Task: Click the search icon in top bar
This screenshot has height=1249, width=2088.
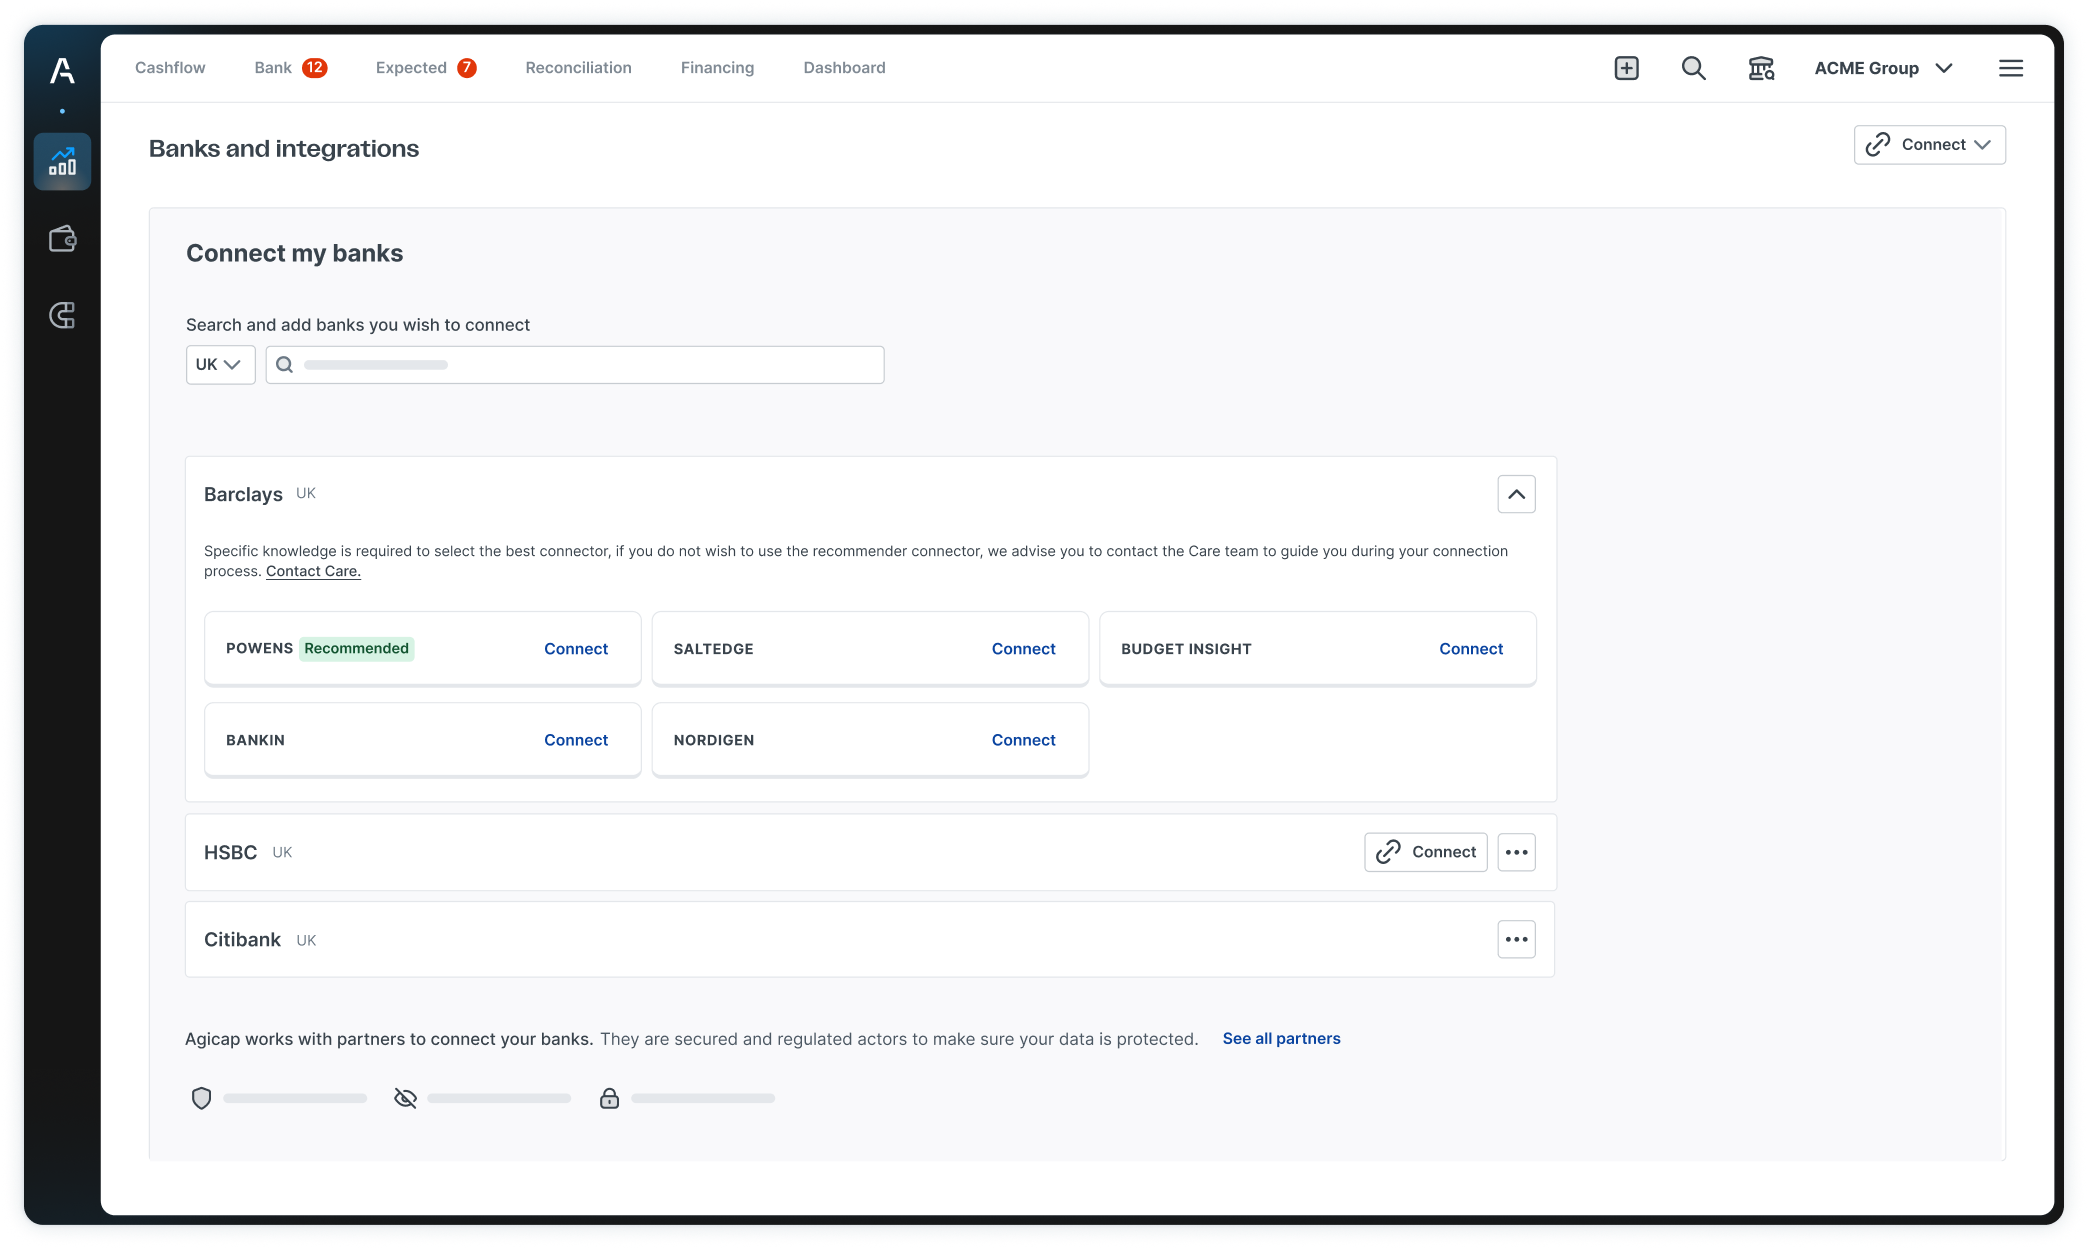Action: (x=1694, y=67)
